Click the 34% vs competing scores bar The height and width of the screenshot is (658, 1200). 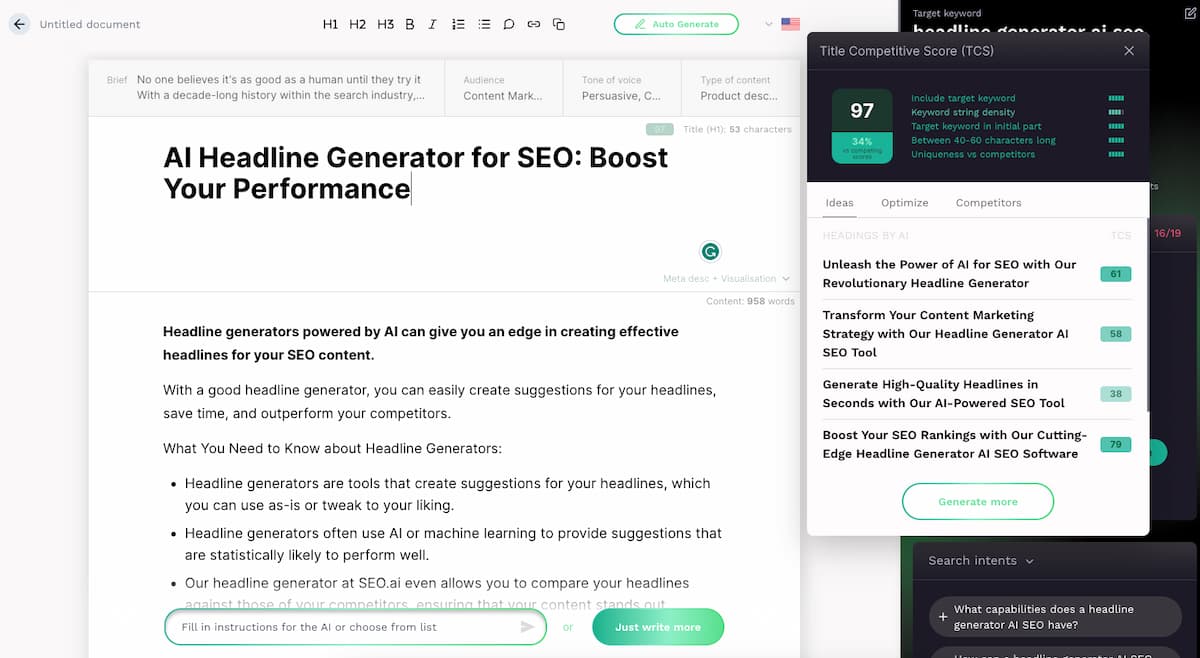click(862, 147)
